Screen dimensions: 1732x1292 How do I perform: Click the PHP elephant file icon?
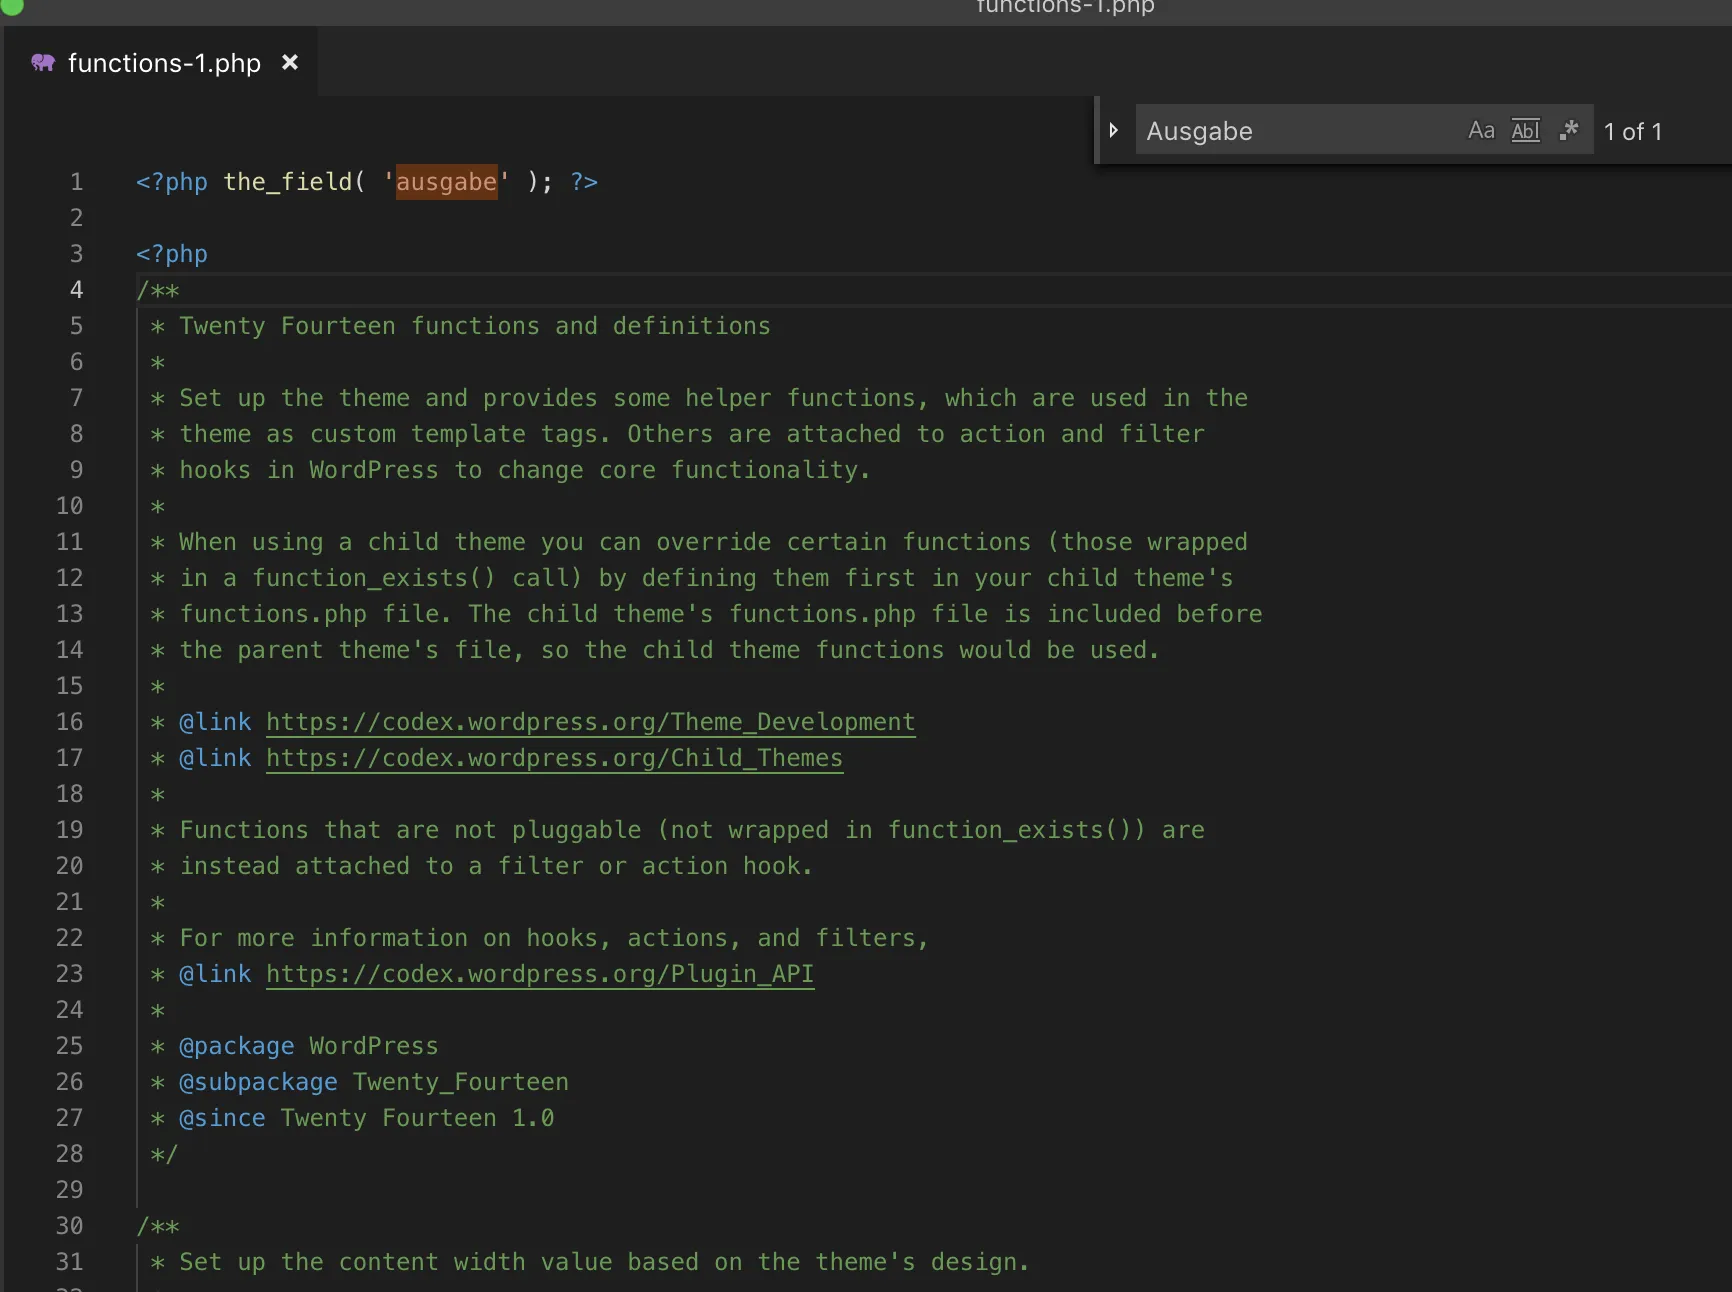click(x=43, y=63)
